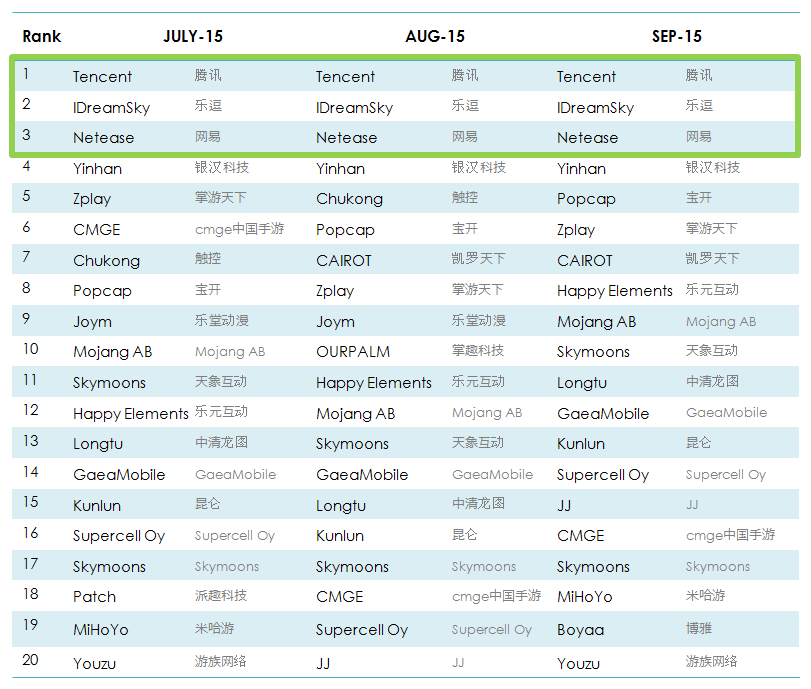811x689 pixels.
Task: Select 'Youzu' in the JULY-15 column
Action: [x=94, y=664]
